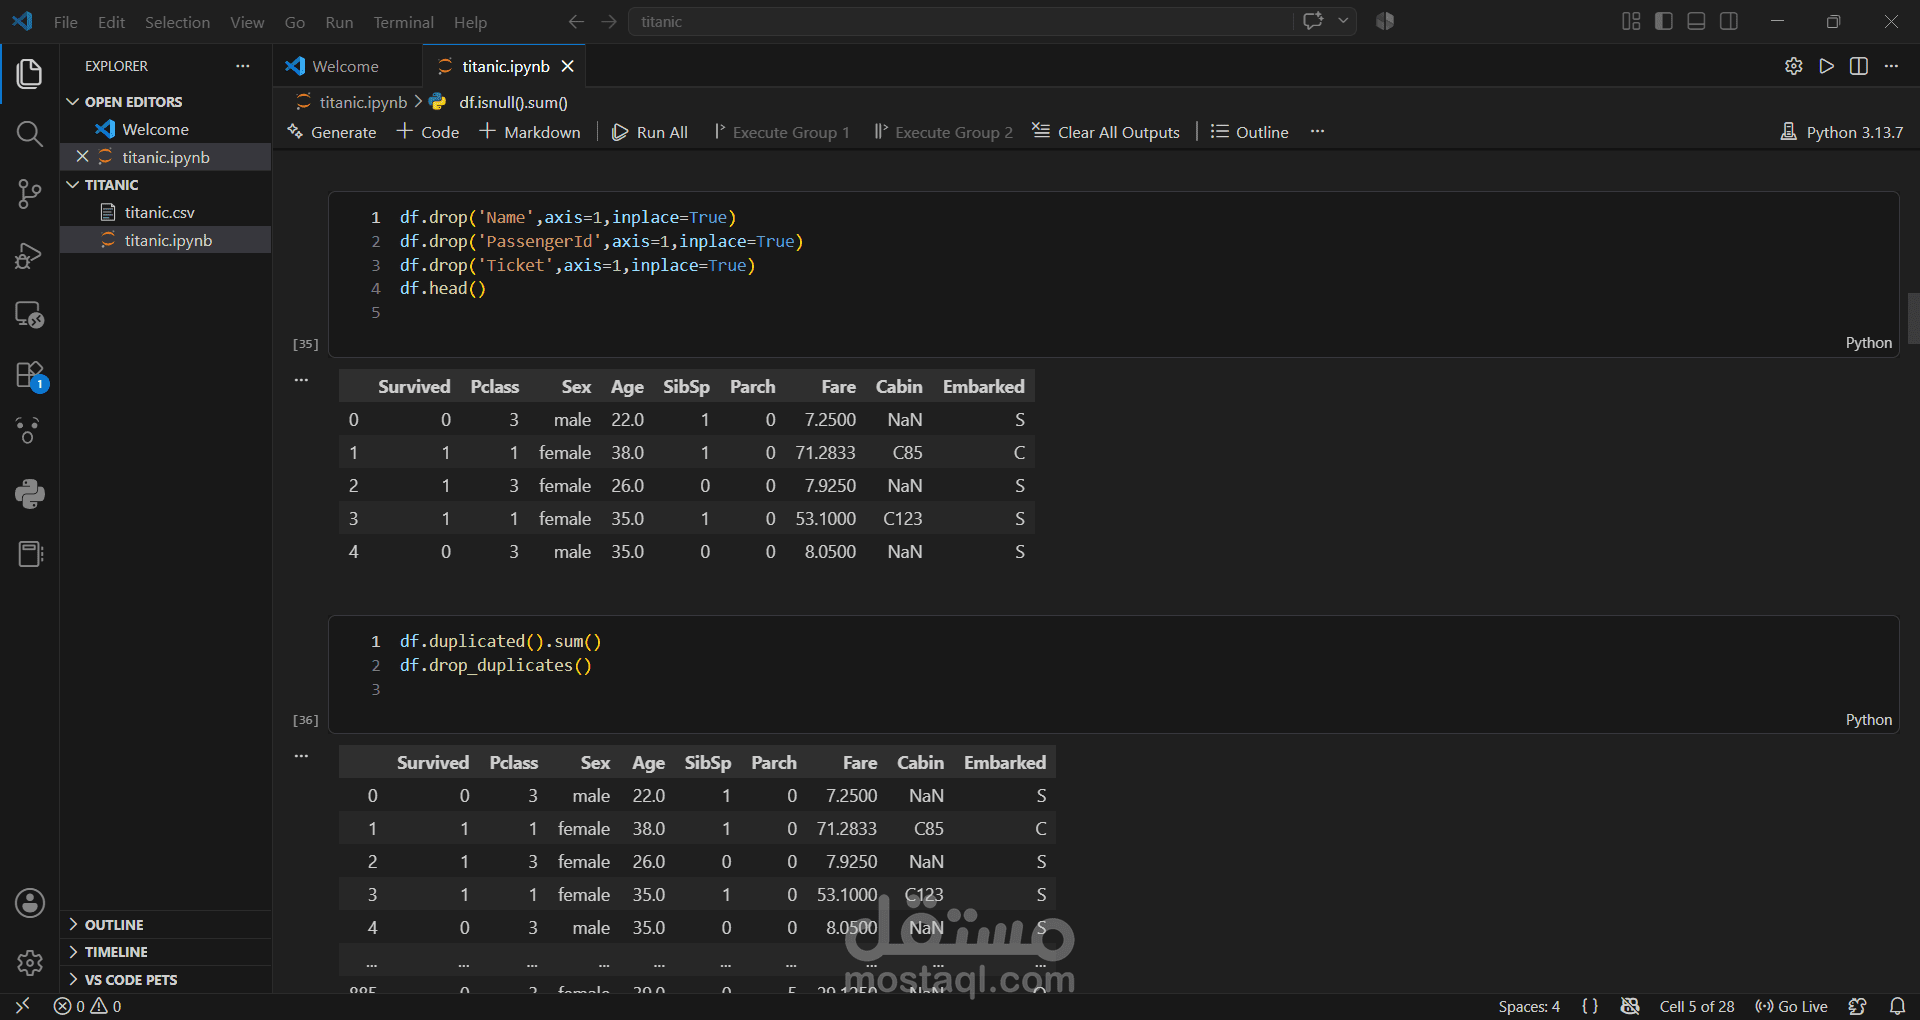
Task: Open the Explorer view icon
Action: click(30, 73)
